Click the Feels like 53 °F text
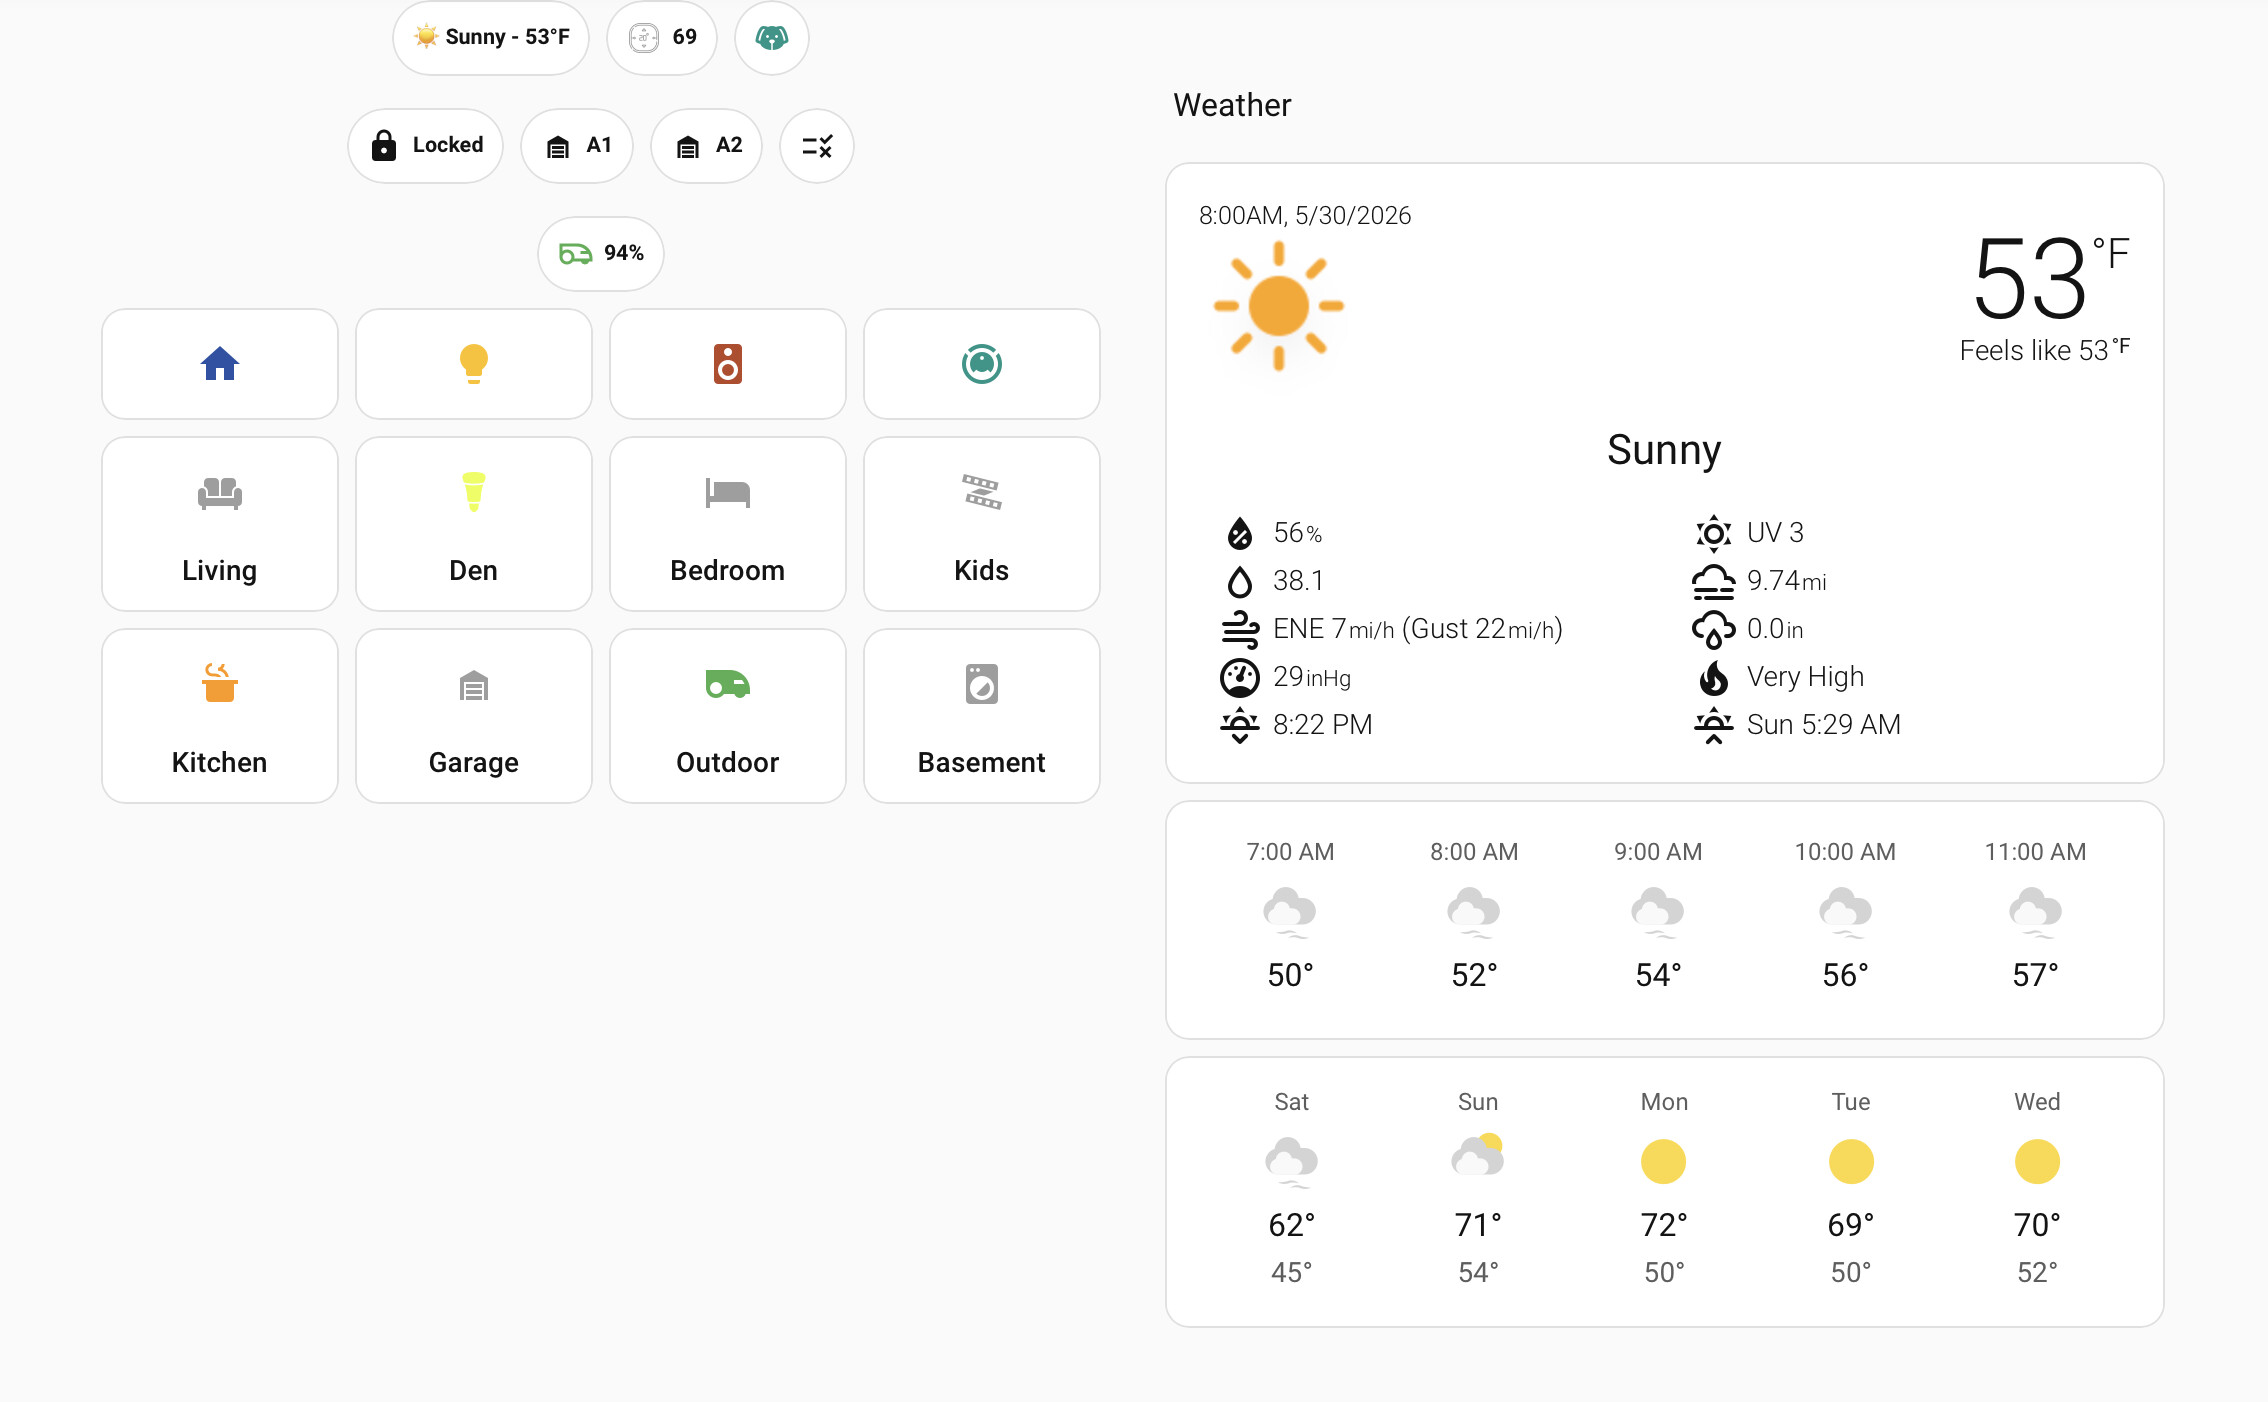This screenshot has width=2268, height=1402. [x=2045, y=350]
